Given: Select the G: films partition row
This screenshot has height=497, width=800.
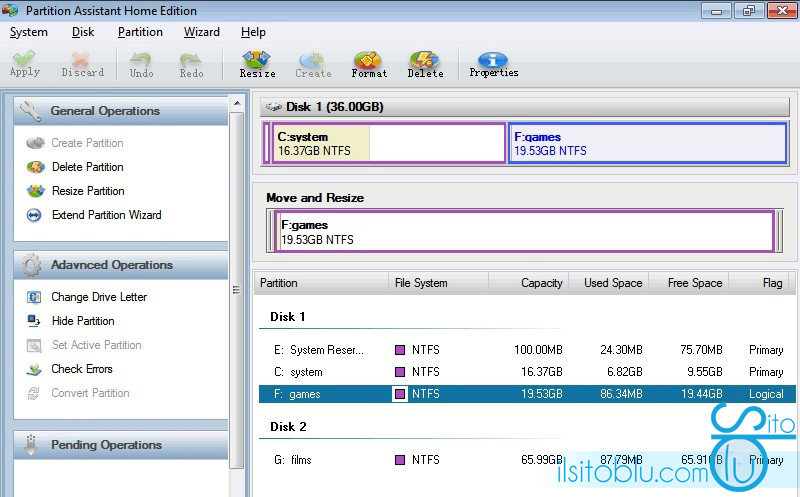Looking at the screenshot, I should (x=527, y=460).
